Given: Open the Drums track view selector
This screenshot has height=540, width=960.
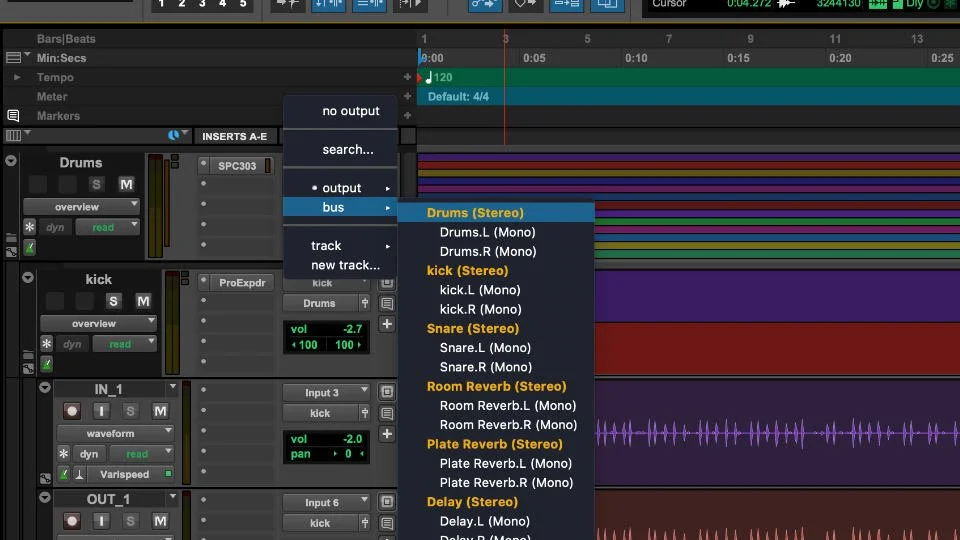Looking at the screenshot, I should (81, 207).
